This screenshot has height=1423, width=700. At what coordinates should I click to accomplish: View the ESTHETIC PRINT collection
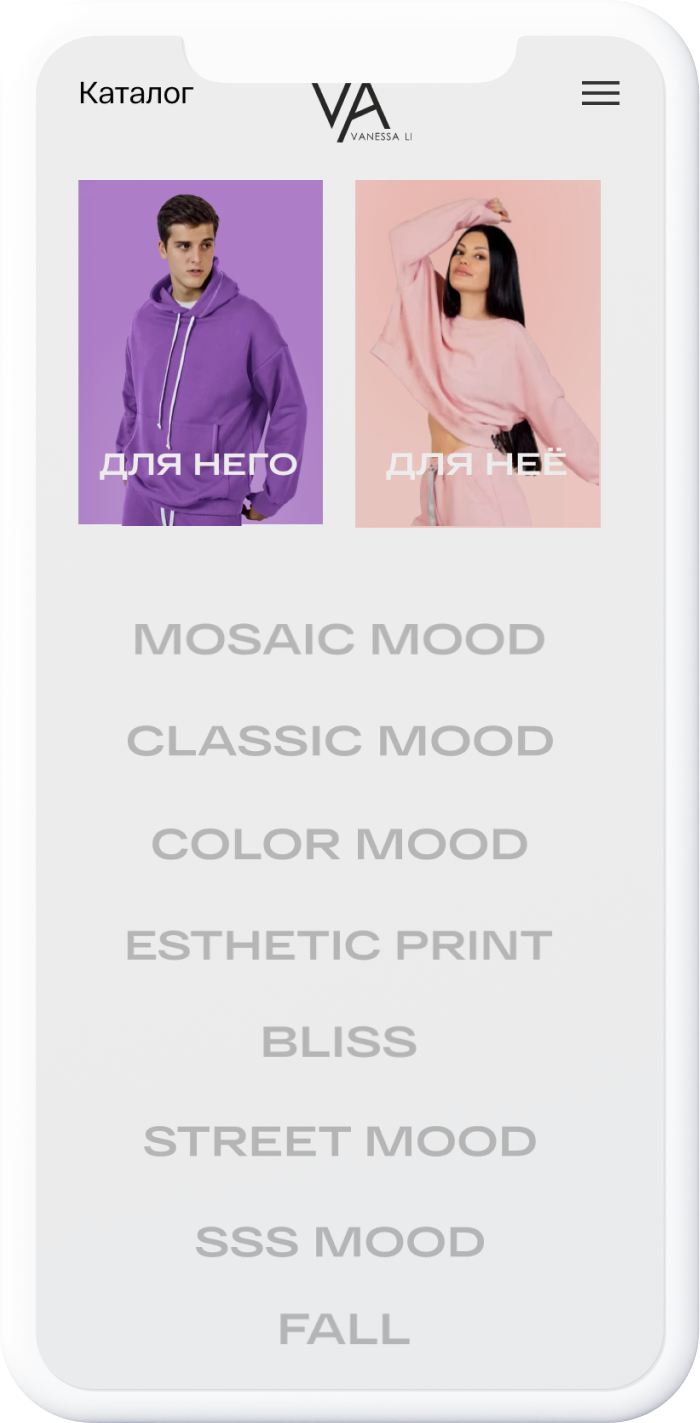(339, 945)
